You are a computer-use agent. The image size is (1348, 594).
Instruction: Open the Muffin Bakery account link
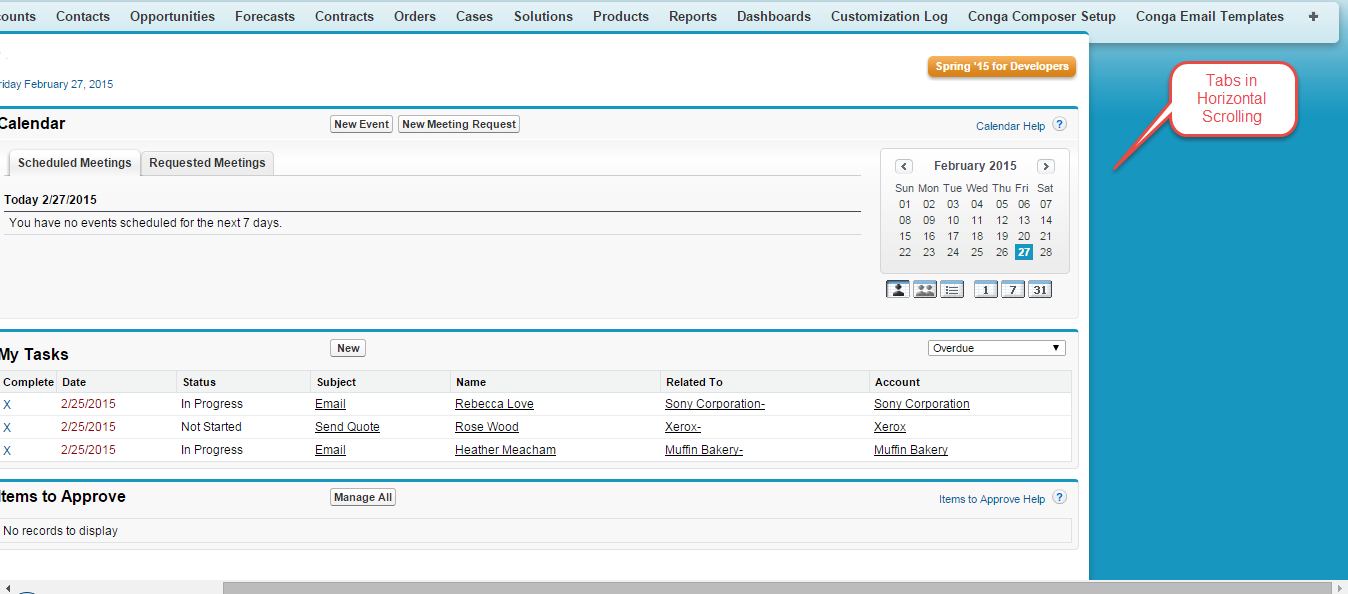[x=911, y=450]
